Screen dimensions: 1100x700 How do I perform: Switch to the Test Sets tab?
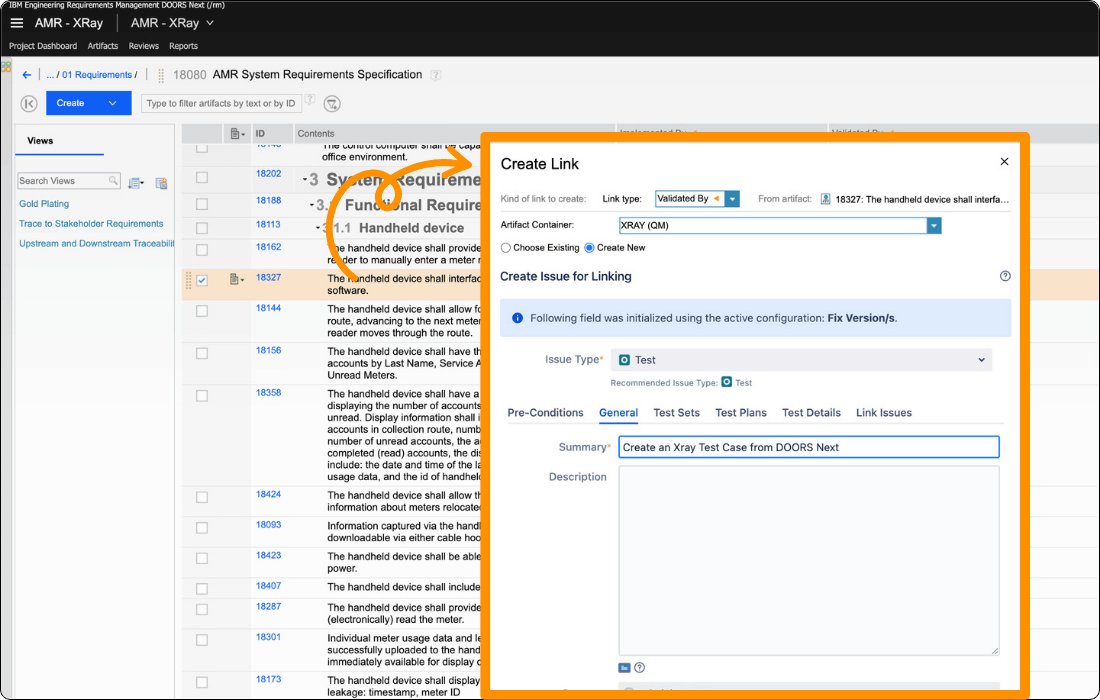(x=676, y=412)
